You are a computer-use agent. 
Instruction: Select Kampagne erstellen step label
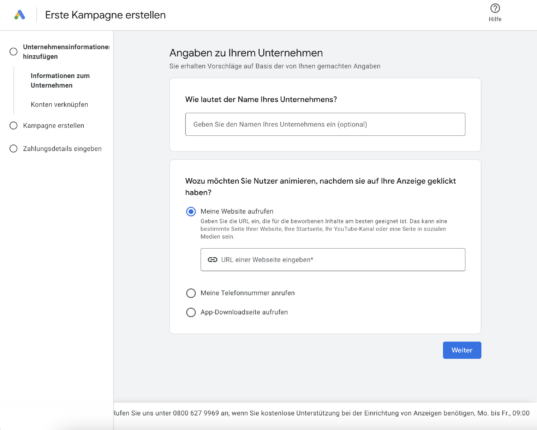pos(53,126)
